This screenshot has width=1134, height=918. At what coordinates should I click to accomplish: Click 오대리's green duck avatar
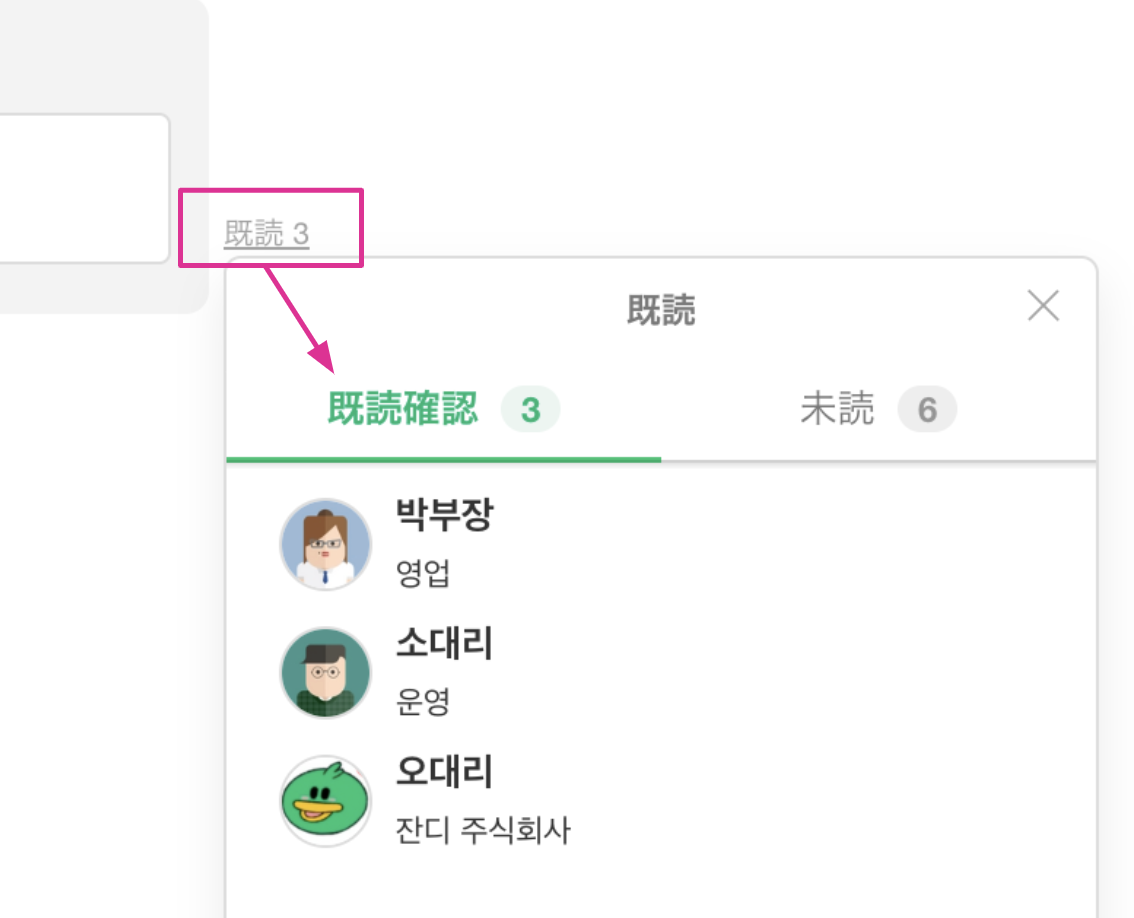pyautogui.click(x=325, y=801)
